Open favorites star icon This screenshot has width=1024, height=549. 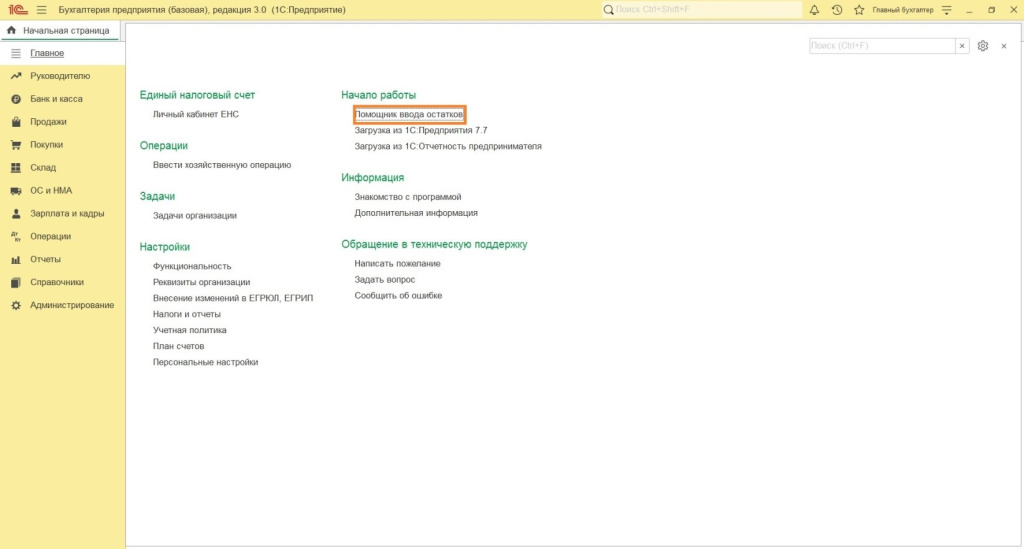pyautogui.click(x=858, y=10)
